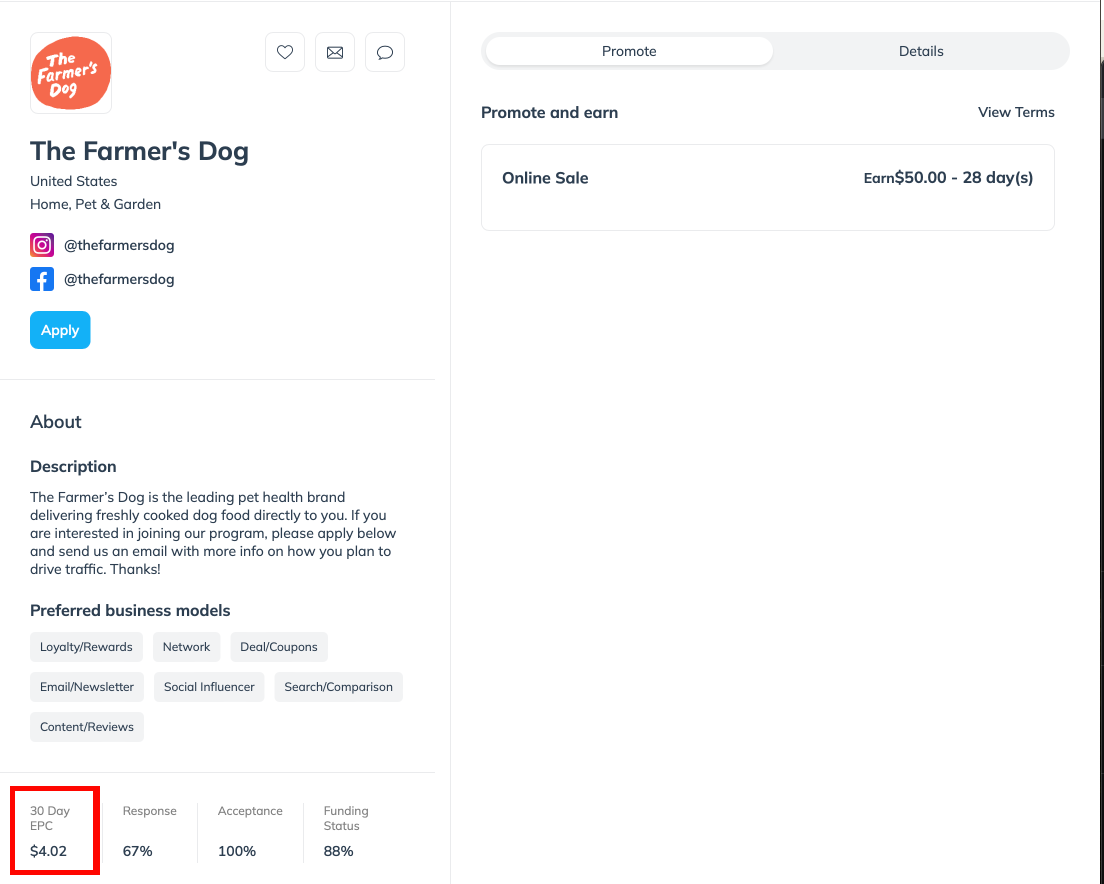Click the About heading
Screen dimensions: 1104x884
(56, 422)
